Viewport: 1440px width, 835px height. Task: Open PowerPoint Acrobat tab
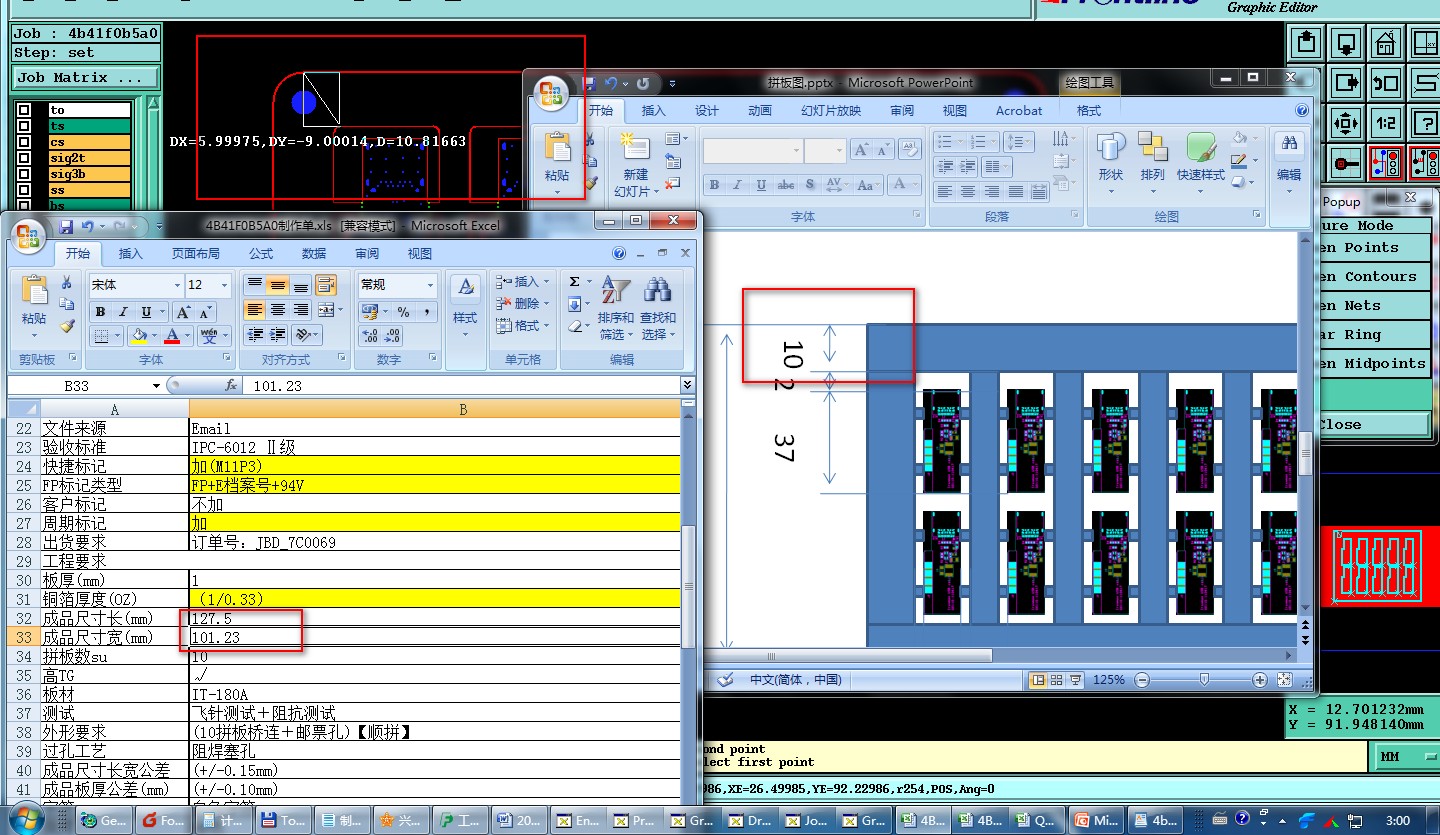(x=1019, y=111)
